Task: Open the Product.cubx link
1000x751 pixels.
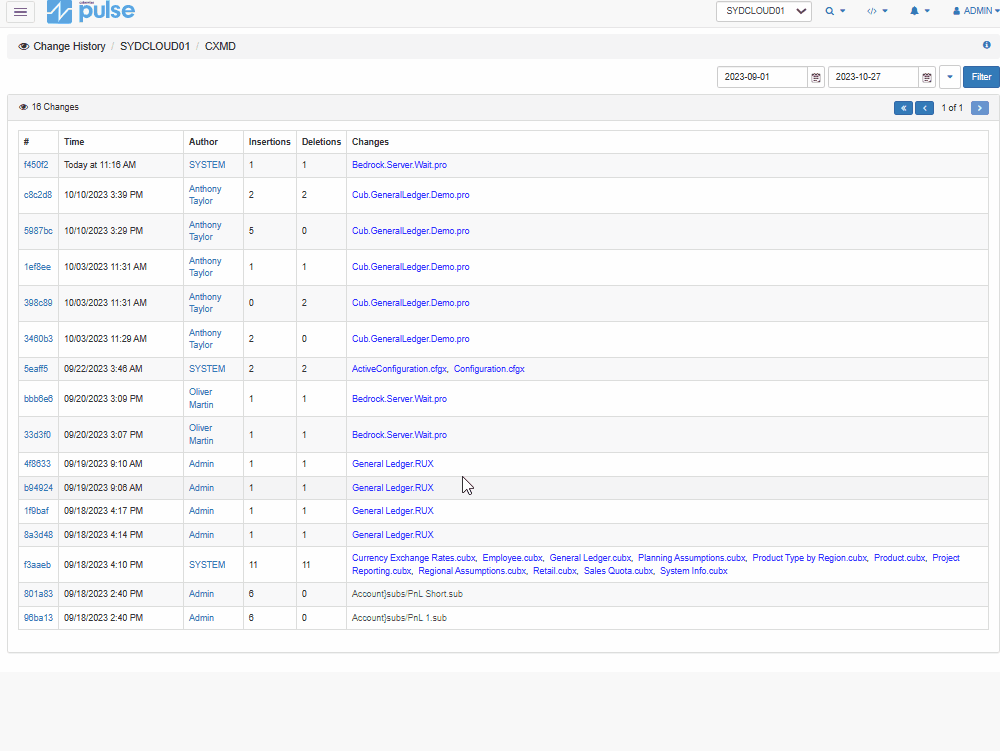Action: (900, 558)
